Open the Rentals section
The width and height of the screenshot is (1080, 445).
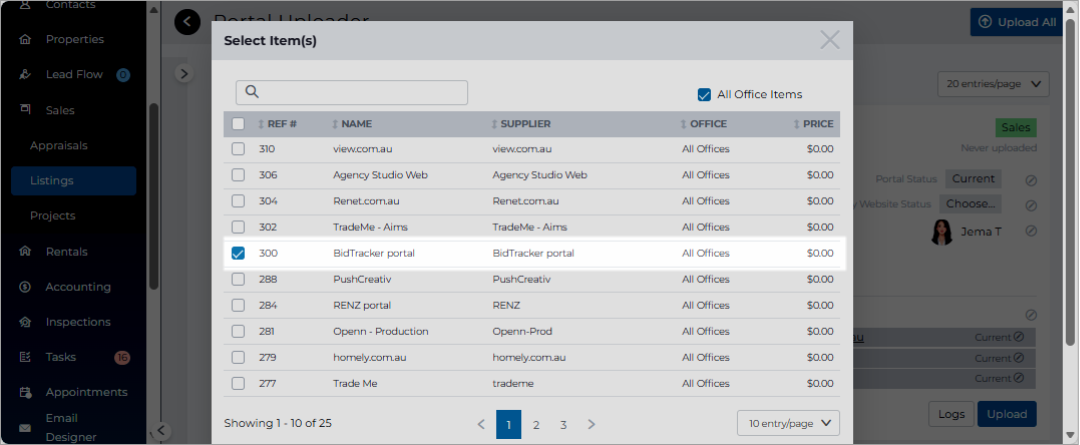pos(67,251)
